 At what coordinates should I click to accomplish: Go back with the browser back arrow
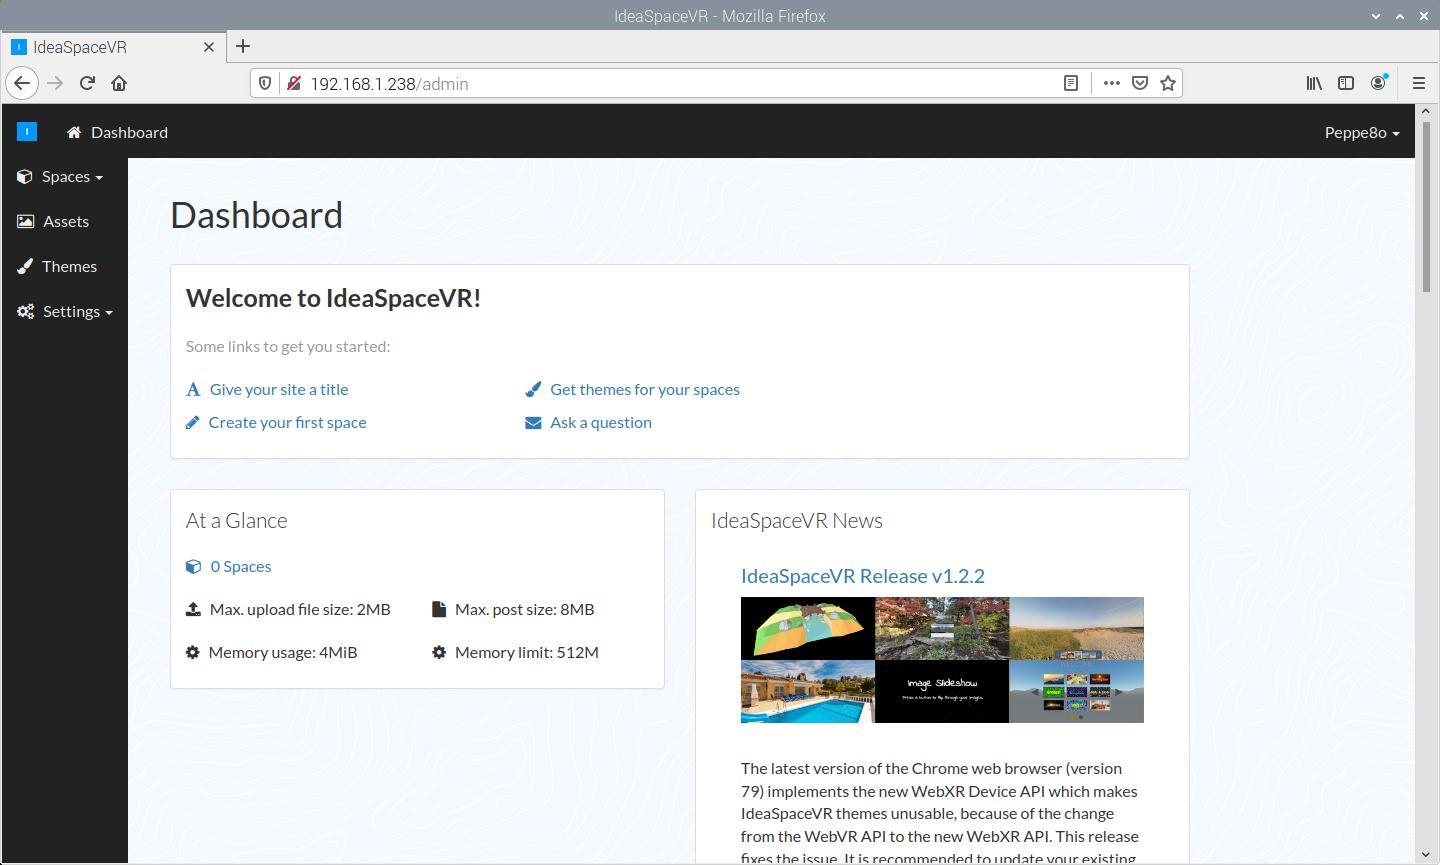[x=22, y=83]
